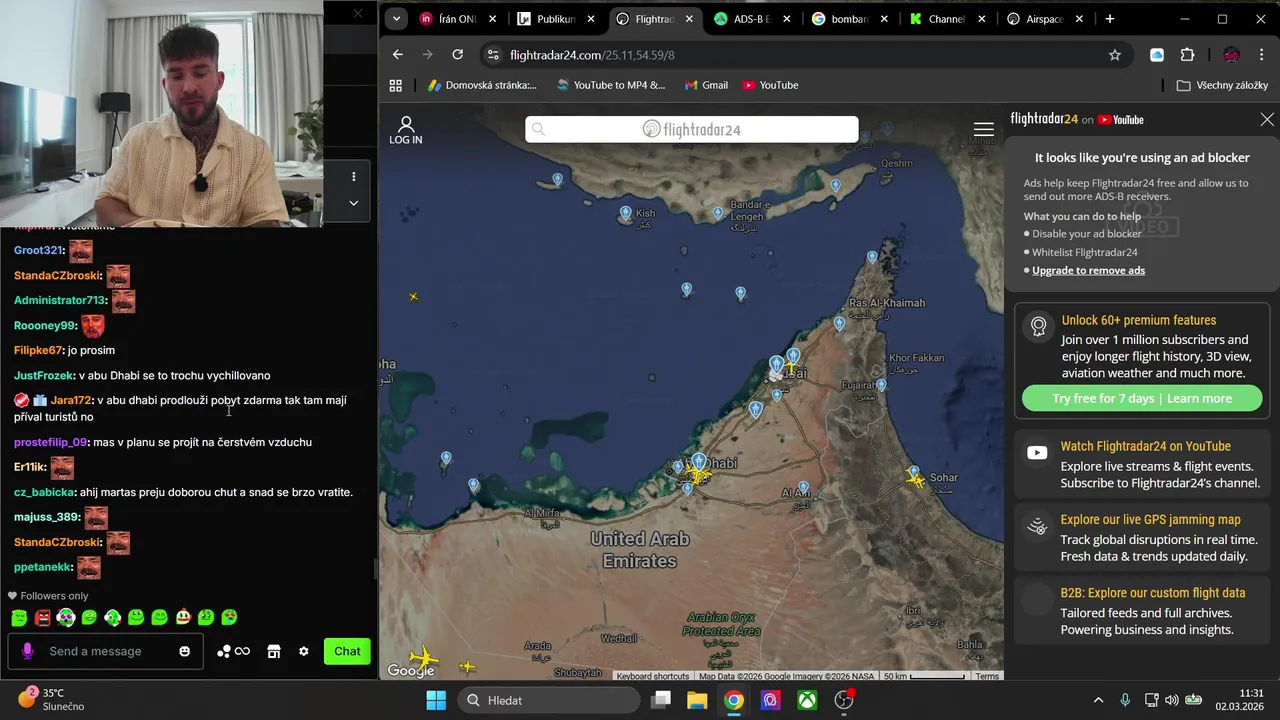The width and height of the screenshot is (1280, 720).
Task: Click the Flightradar24 search field
Action: pyautogui.click(x=692, y=129)
